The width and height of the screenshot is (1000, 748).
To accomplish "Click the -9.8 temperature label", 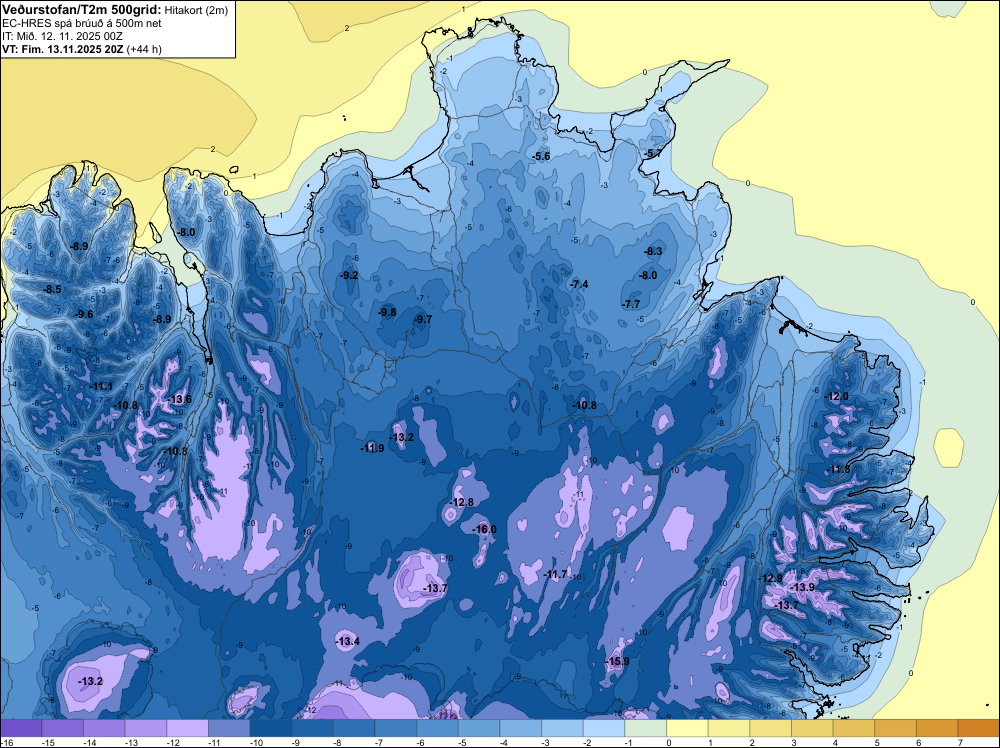I will click(387, 312).
